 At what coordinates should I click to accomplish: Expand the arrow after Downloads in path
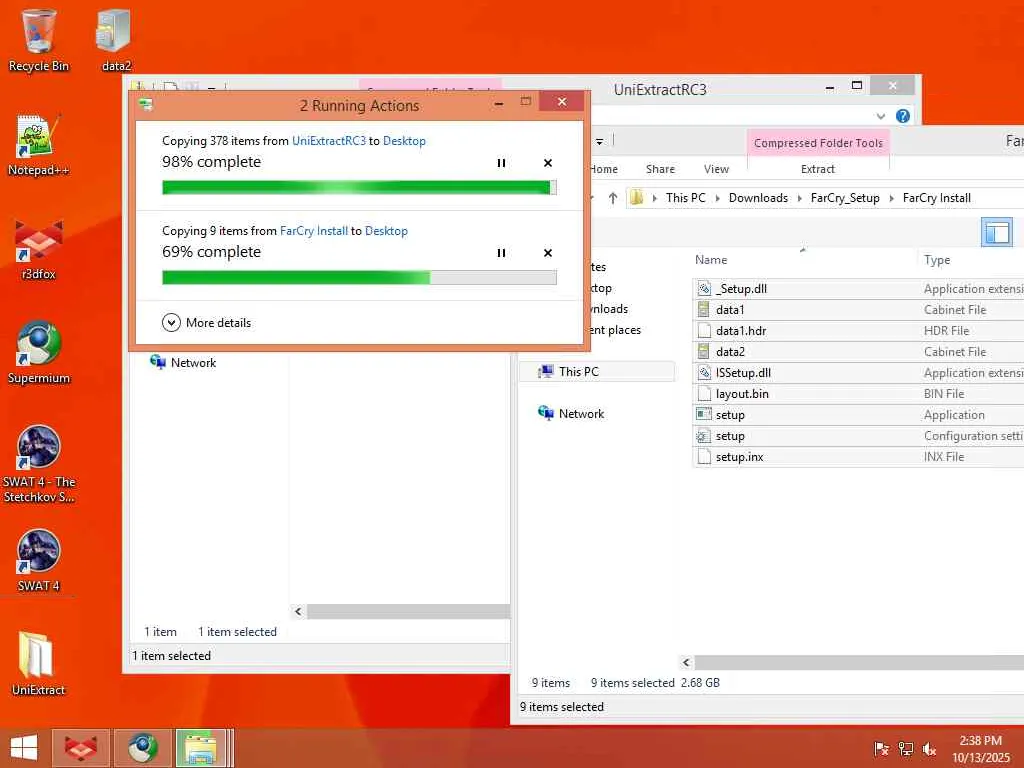click(799, 198)
